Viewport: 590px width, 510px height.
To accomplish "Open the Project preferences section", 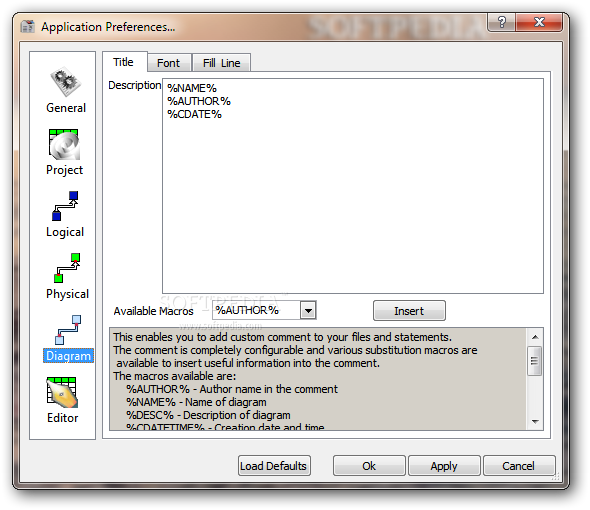I will tap(64, 152).
